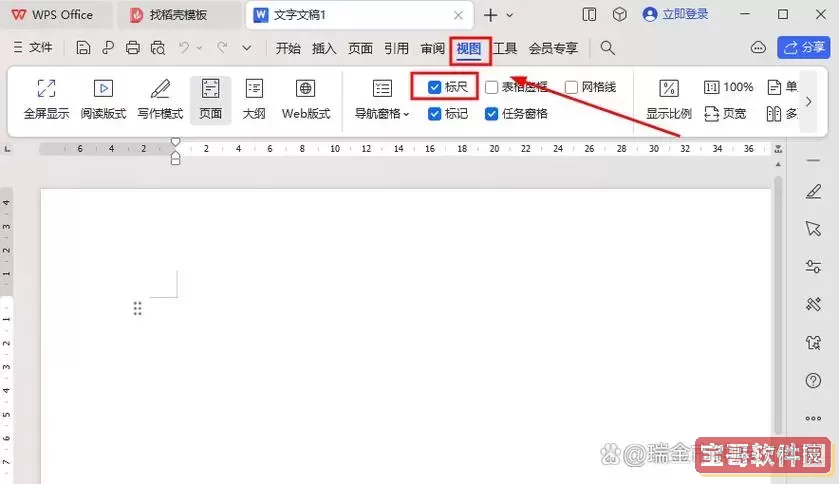Click the cube icon in title bar
This screenshot has height=484, width=839.
620,14
